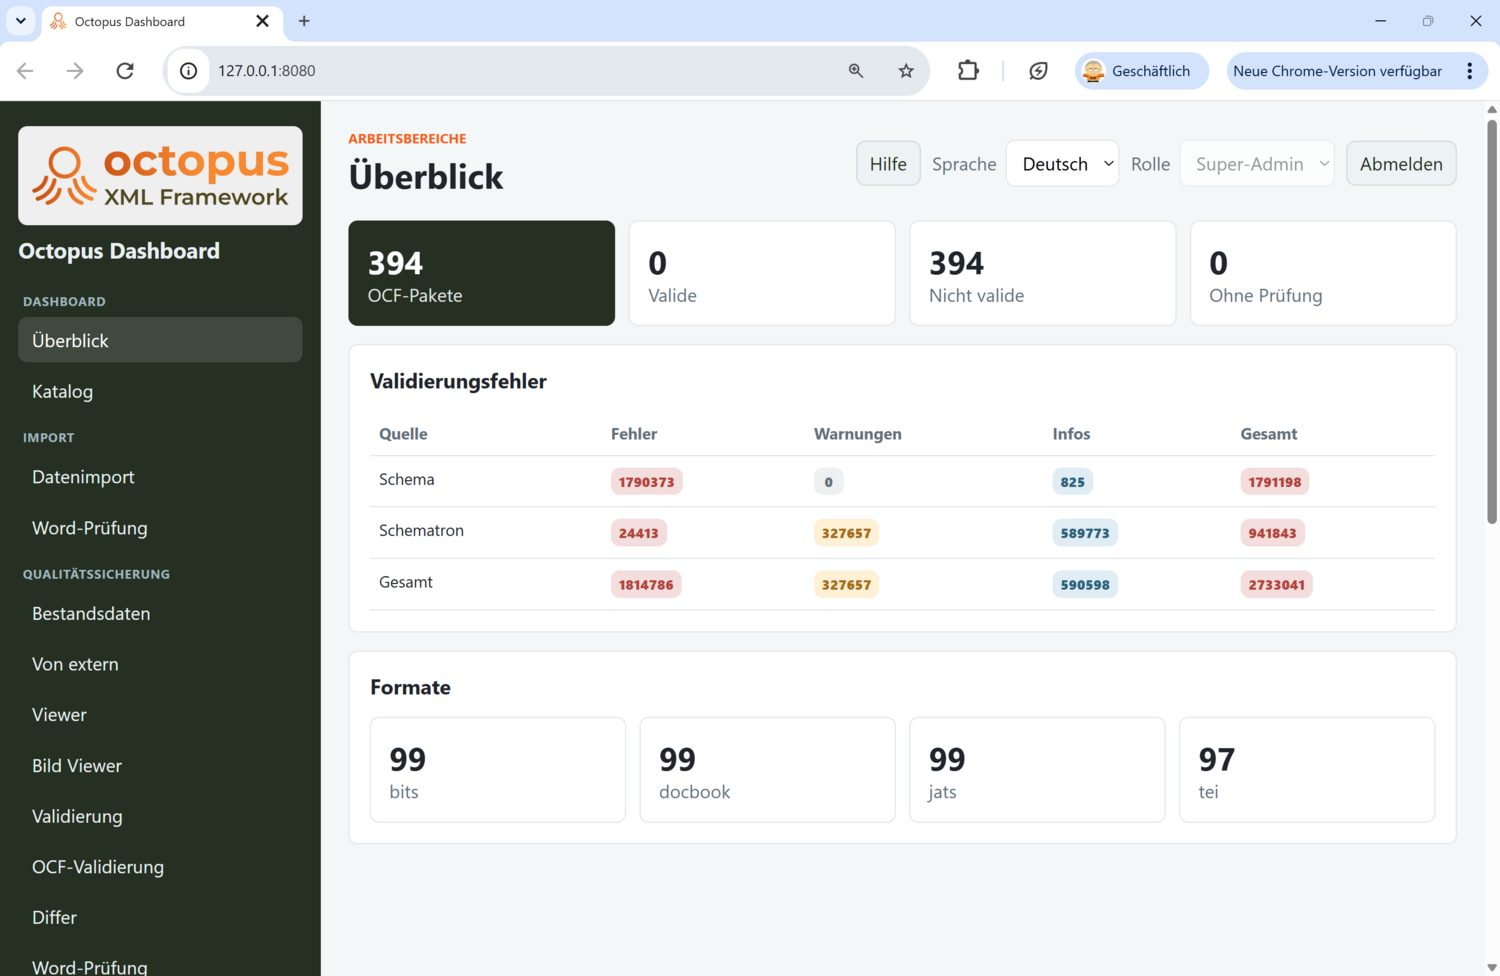Open the Sprache dropdown set to Deutsch
The image size is (1500, 976).
coord(1062,164)
